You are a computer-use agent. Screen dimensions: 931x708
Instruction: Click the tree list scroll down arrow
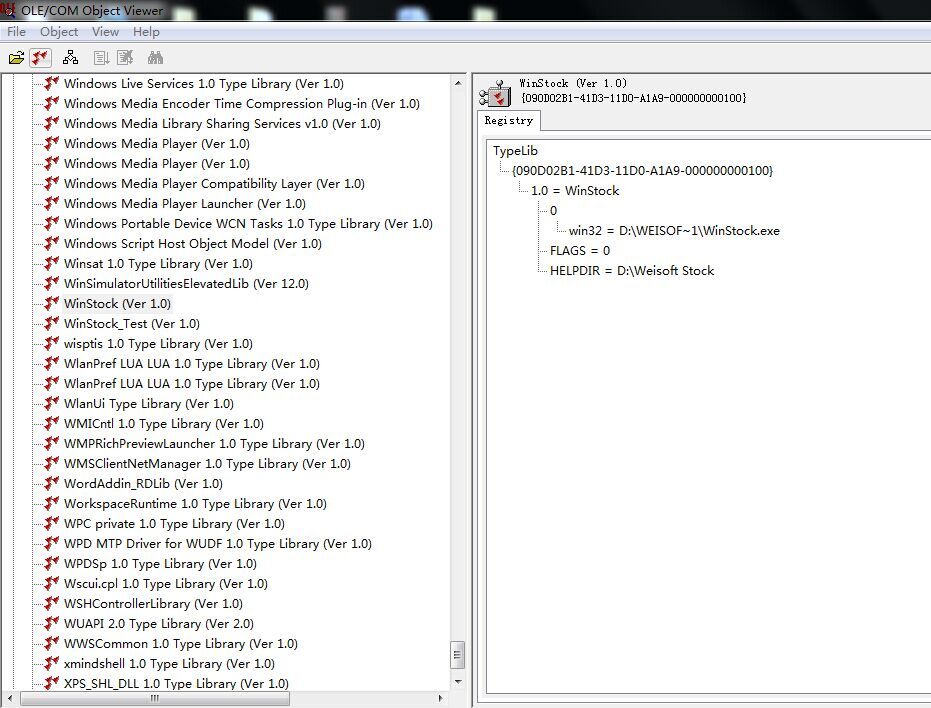(458, 681)
